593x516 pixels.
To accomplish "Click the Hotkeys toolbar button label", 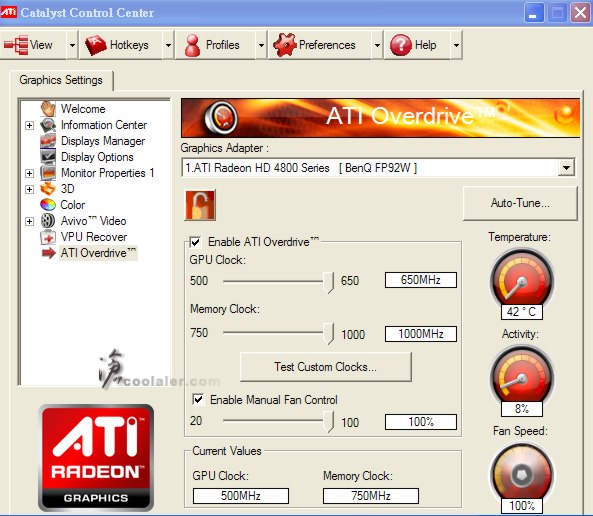I will coord(129,45).
